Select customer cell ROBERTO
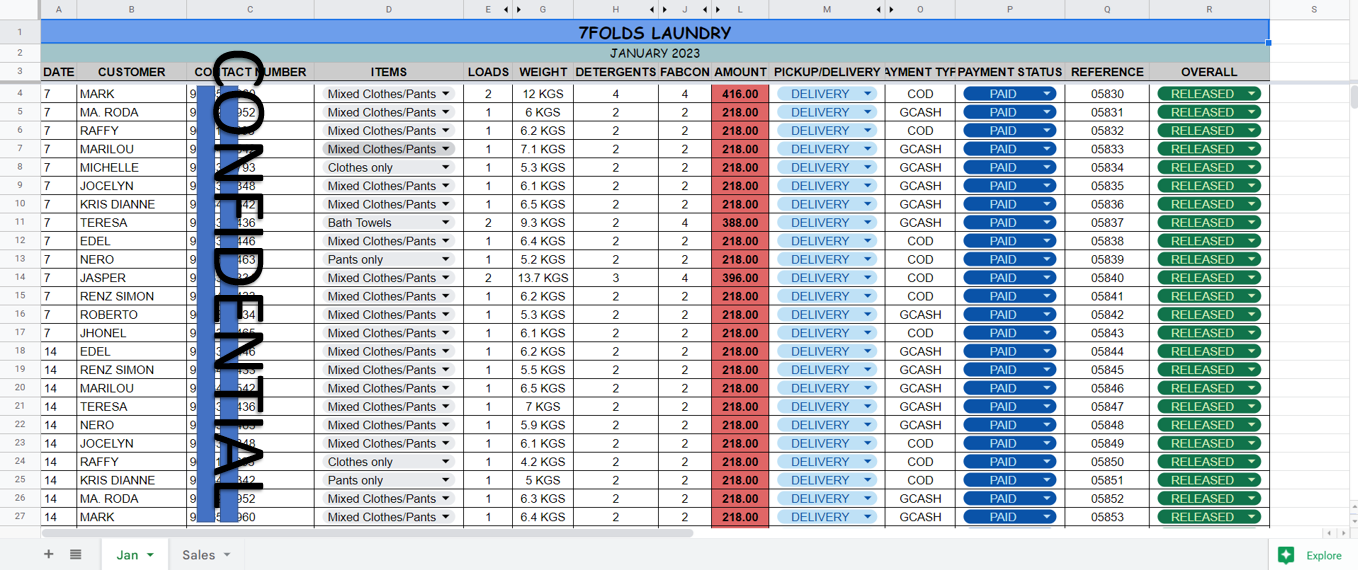 132,315
